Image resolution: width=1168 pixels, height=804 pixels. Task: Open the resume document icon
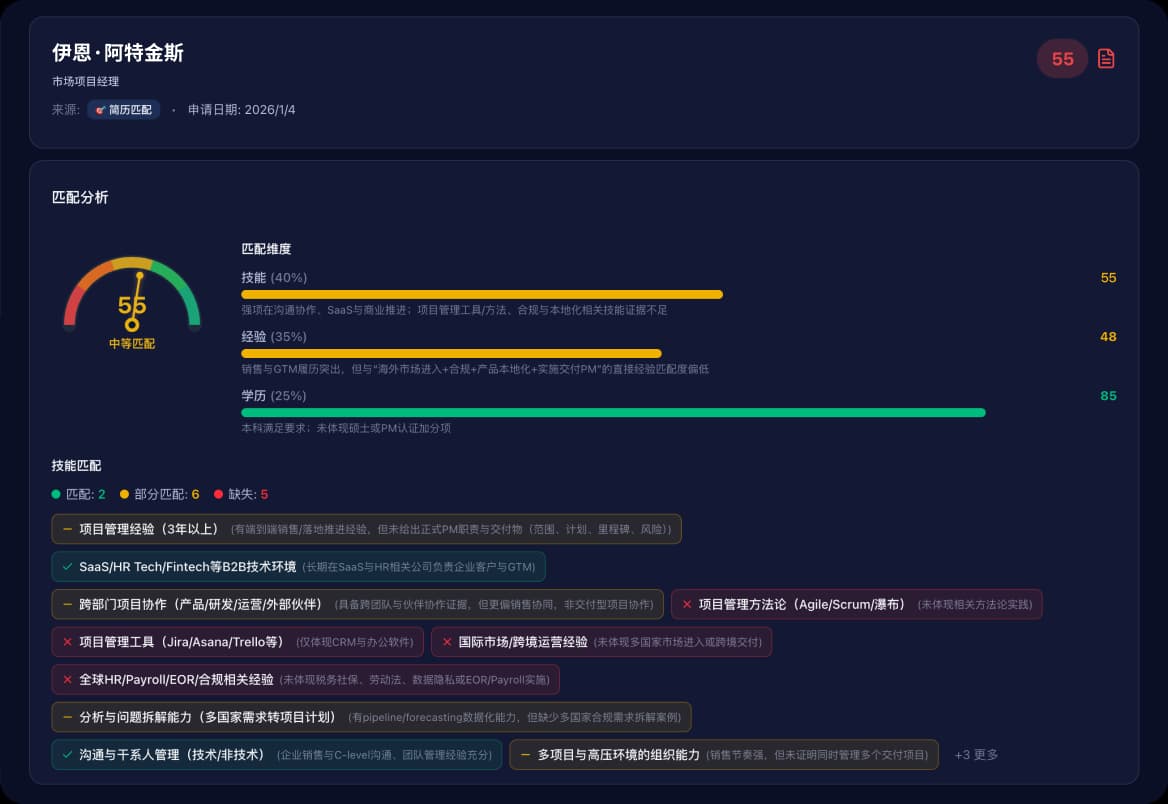pyautogui.click(x=1106, y=59)
